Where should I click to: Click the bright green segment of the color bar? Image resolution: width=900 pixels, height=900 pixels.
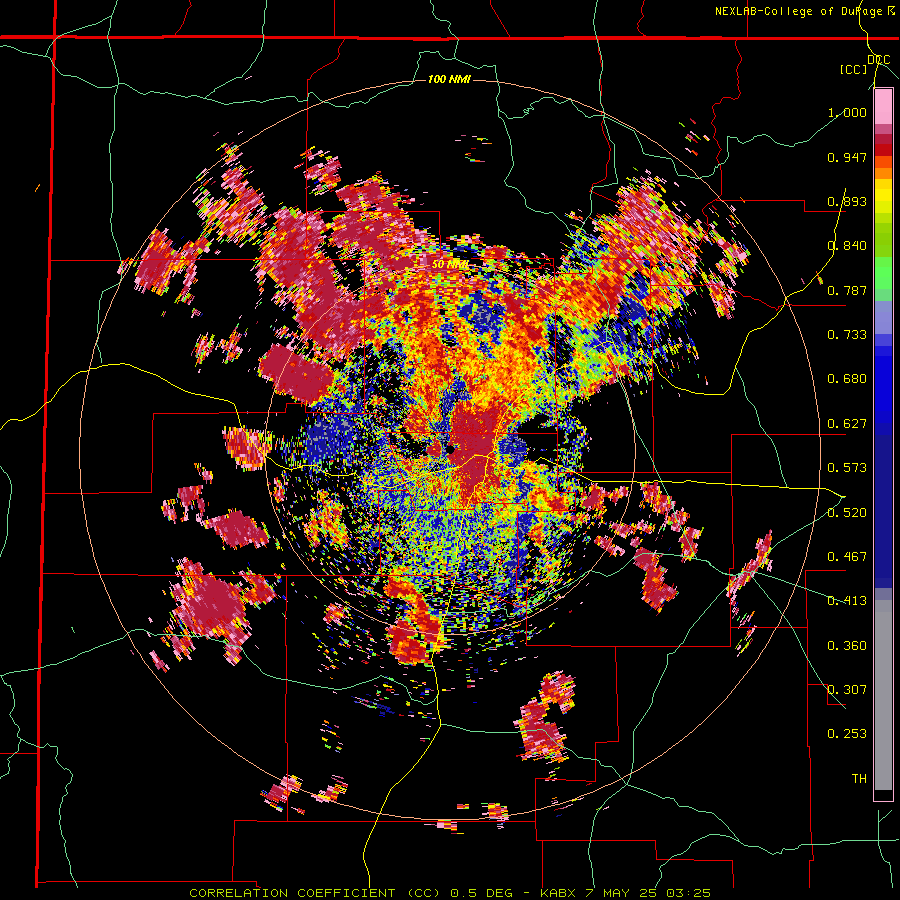coord(883,273)
